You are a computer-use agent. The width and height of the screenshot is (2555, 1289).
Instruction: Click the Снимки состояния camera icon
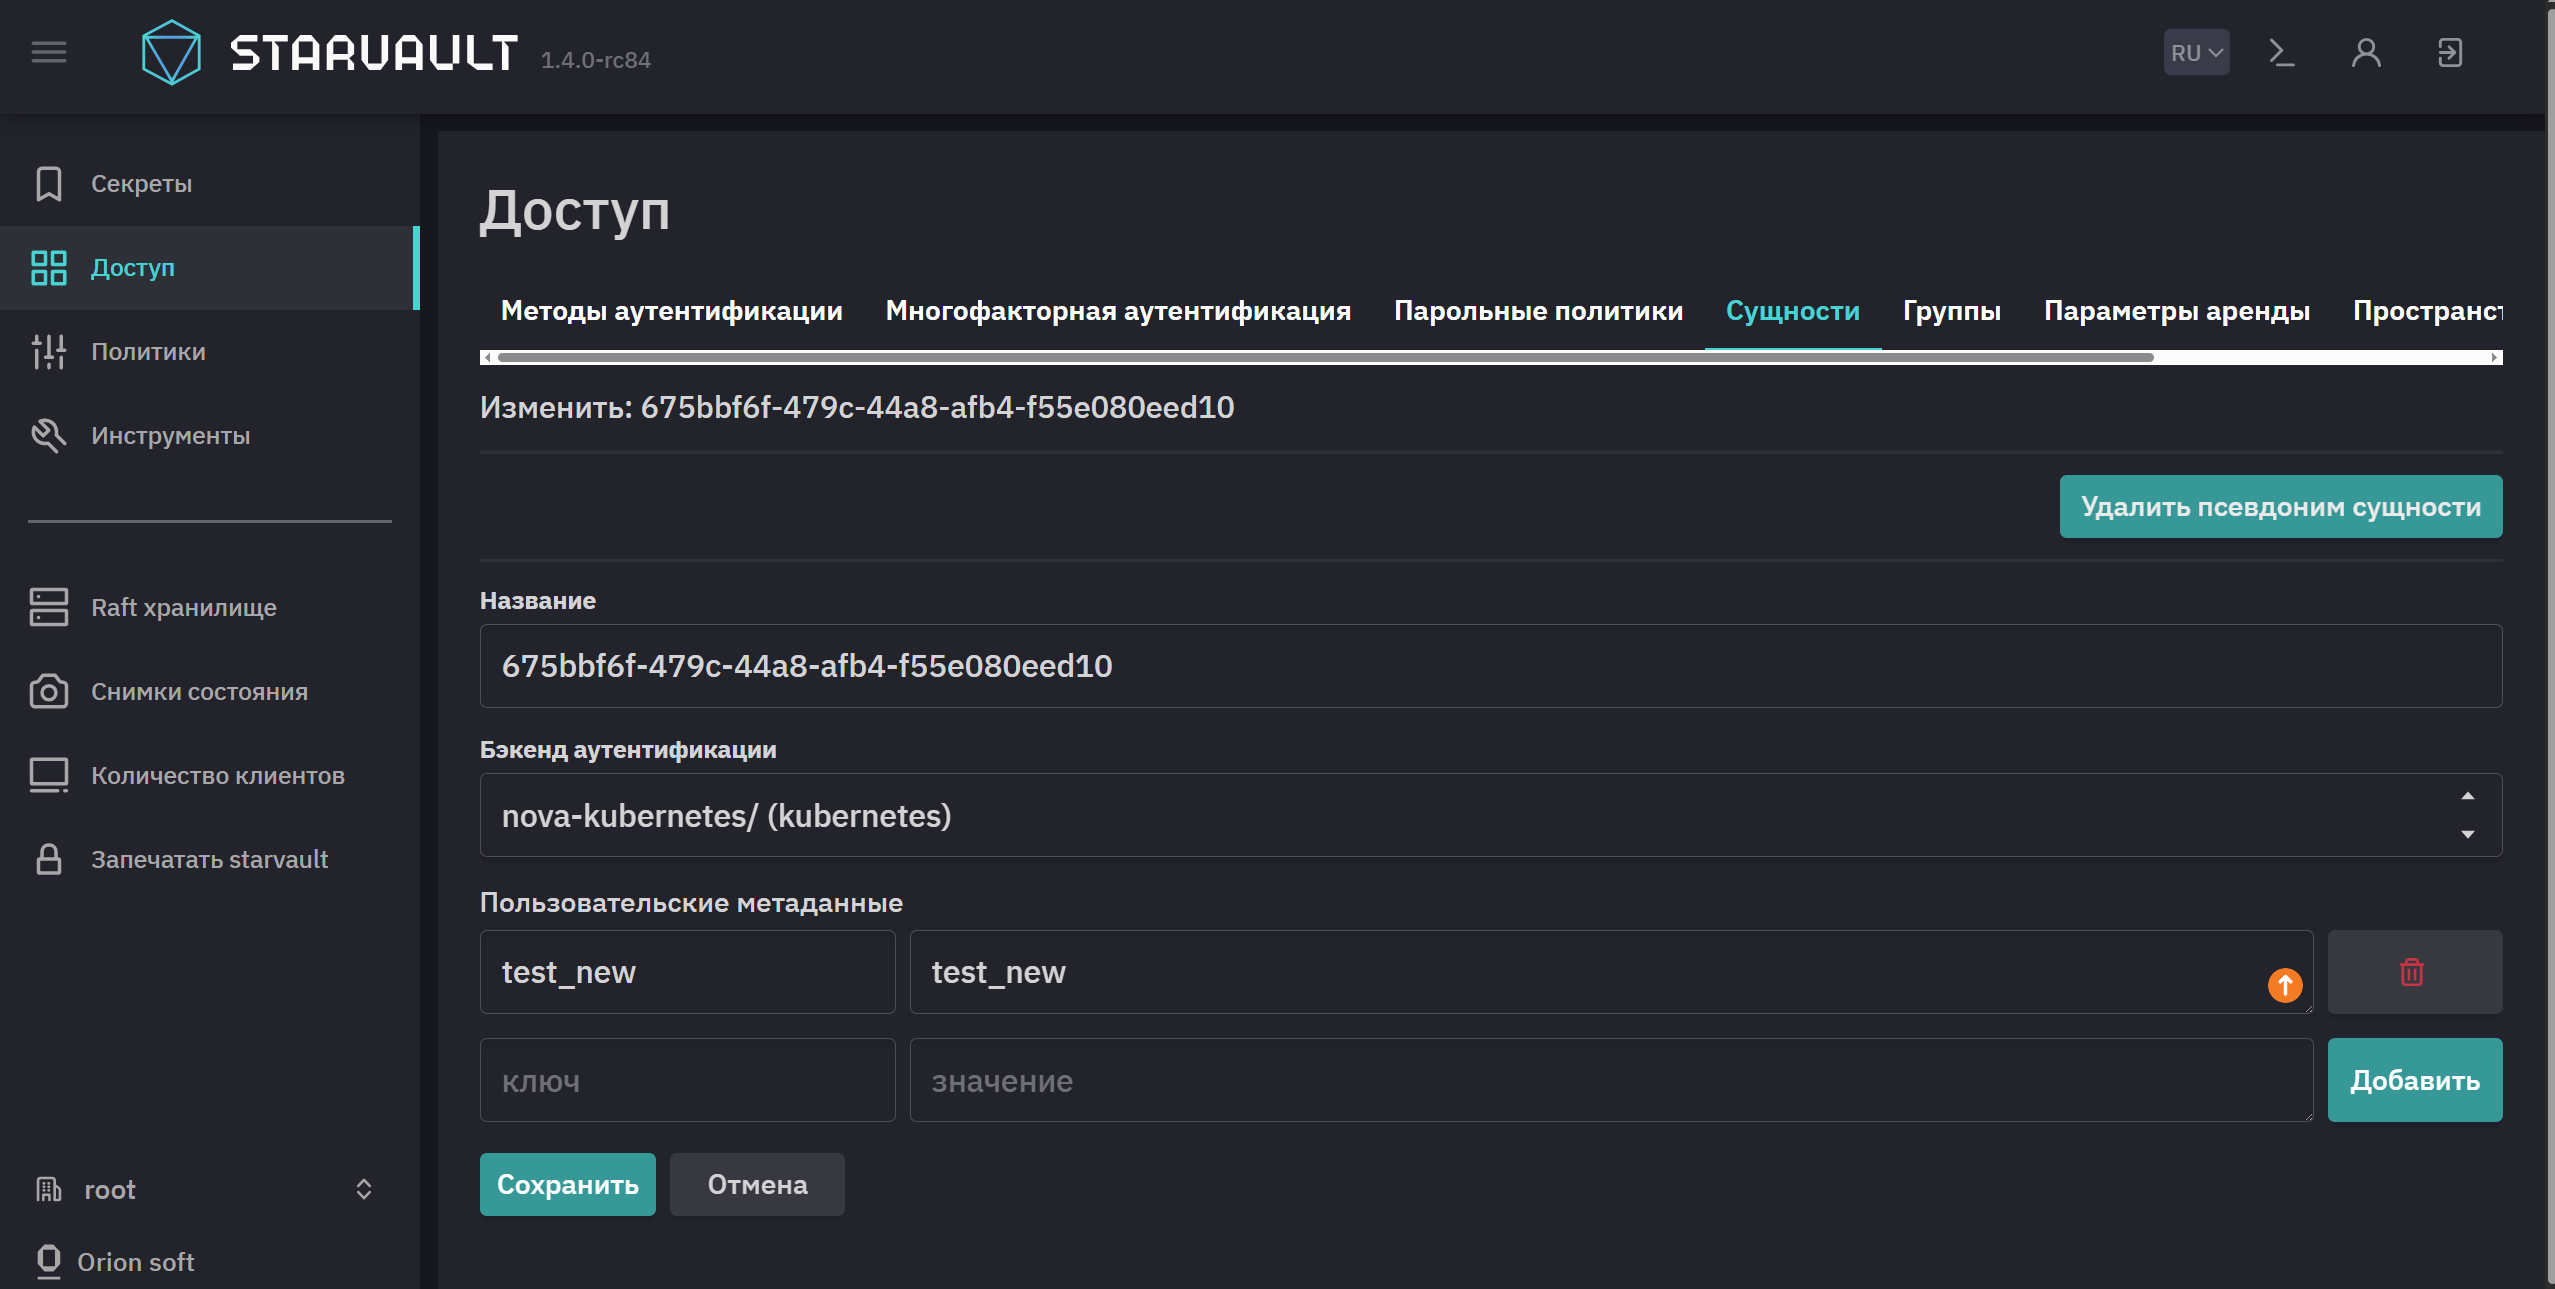(x=49, y=691)
